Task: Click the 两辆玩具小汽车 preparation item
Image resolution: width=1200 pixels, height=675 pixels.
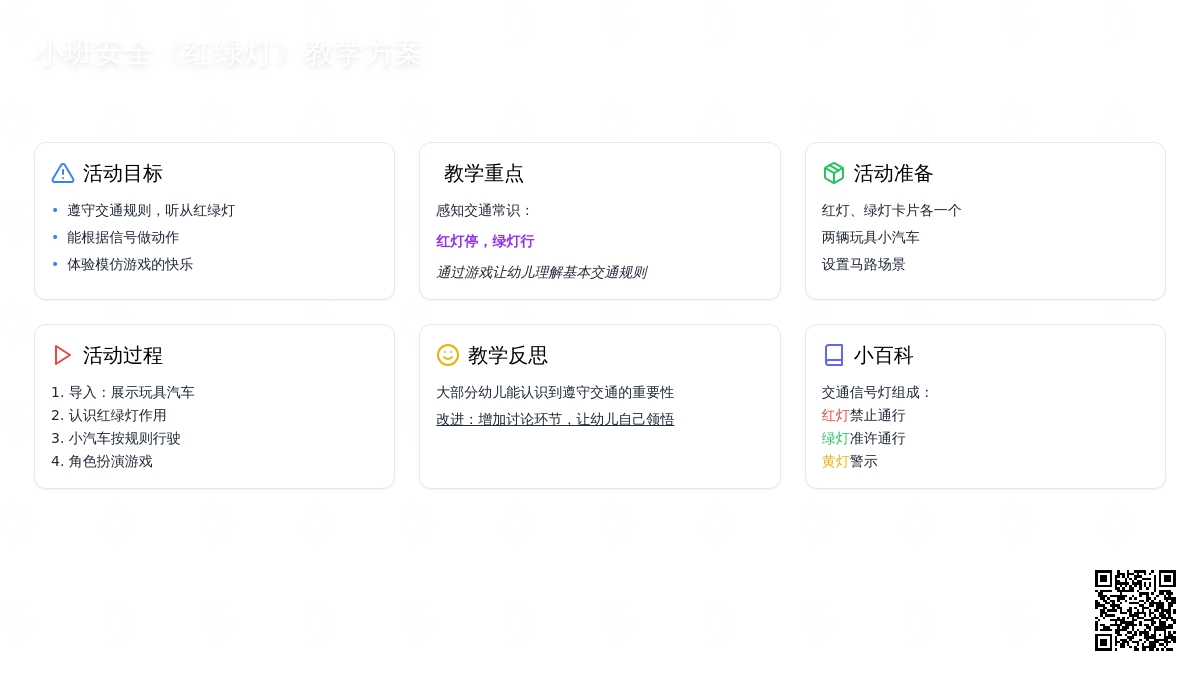Action: pos(870,237)
